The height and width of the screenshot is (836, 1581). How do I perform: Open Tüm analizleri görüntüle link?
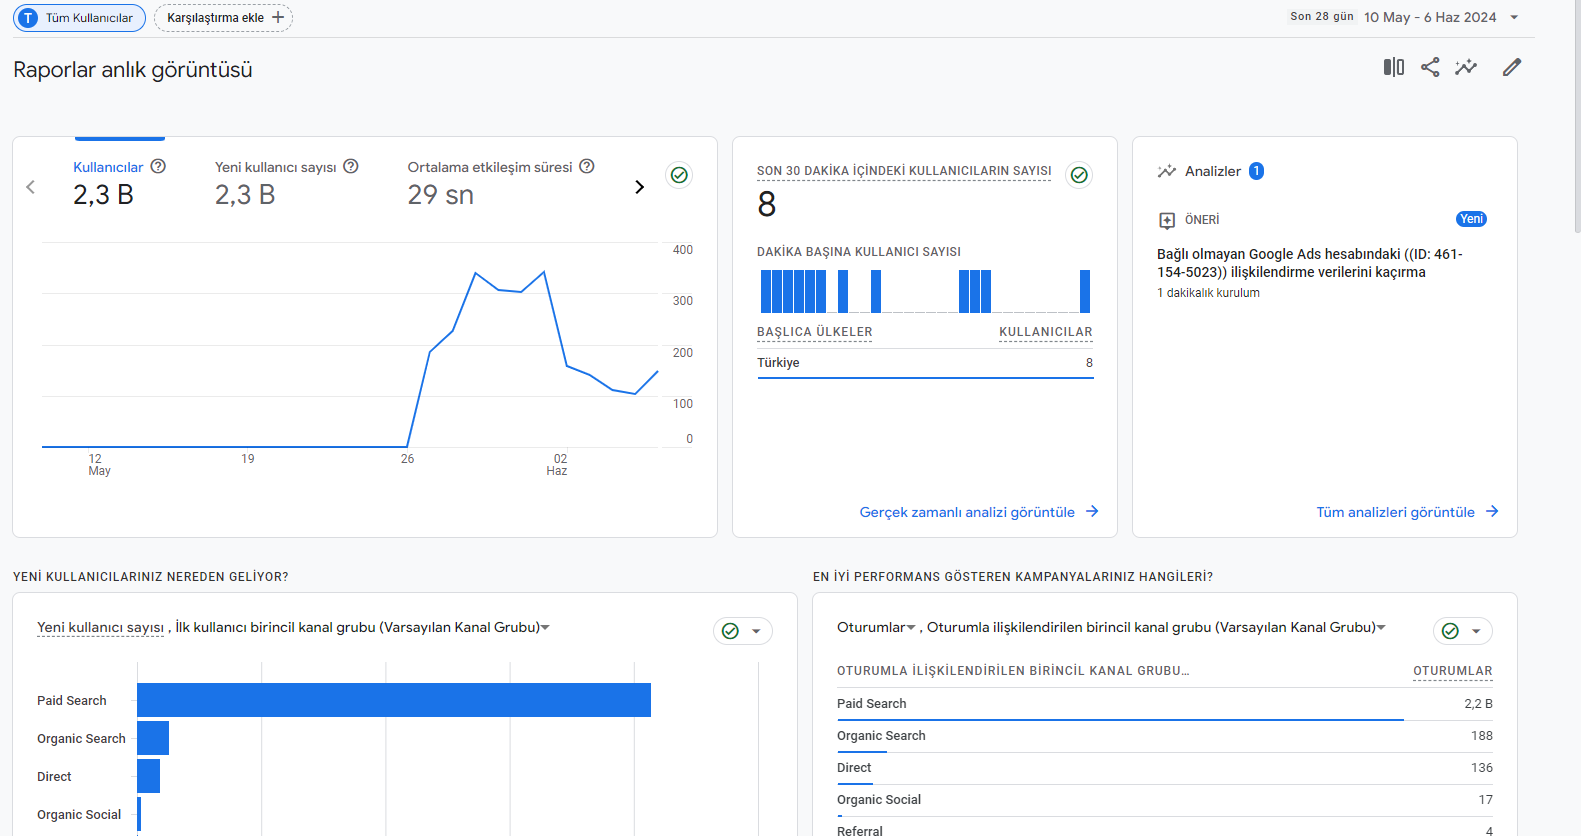pos(1407,512)
